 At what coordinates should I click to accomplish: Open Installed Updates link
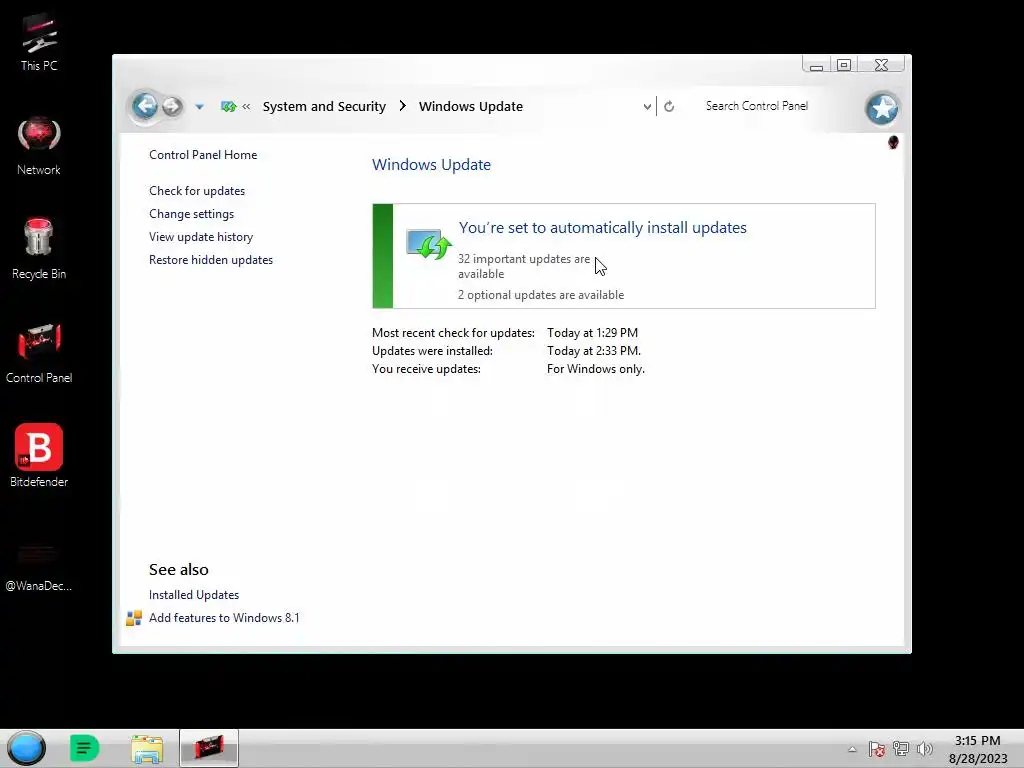(194, 595)
